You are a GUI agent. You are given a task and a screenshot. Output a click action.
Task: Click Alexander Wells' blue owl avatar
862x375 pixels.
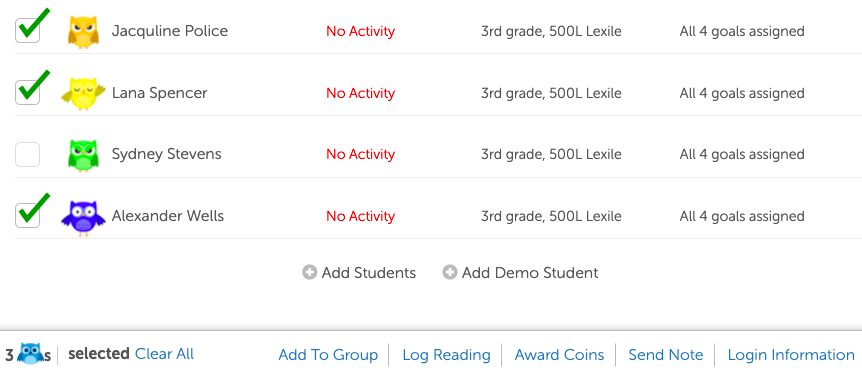(x=83, y=217)
